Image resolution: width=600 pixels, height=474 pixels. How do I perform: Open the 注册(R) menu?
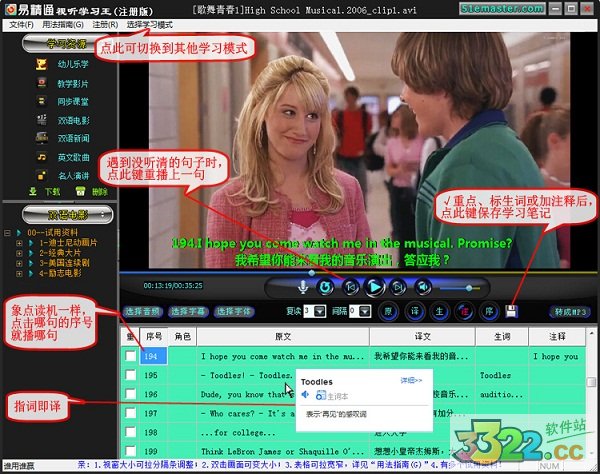(105, 25)
